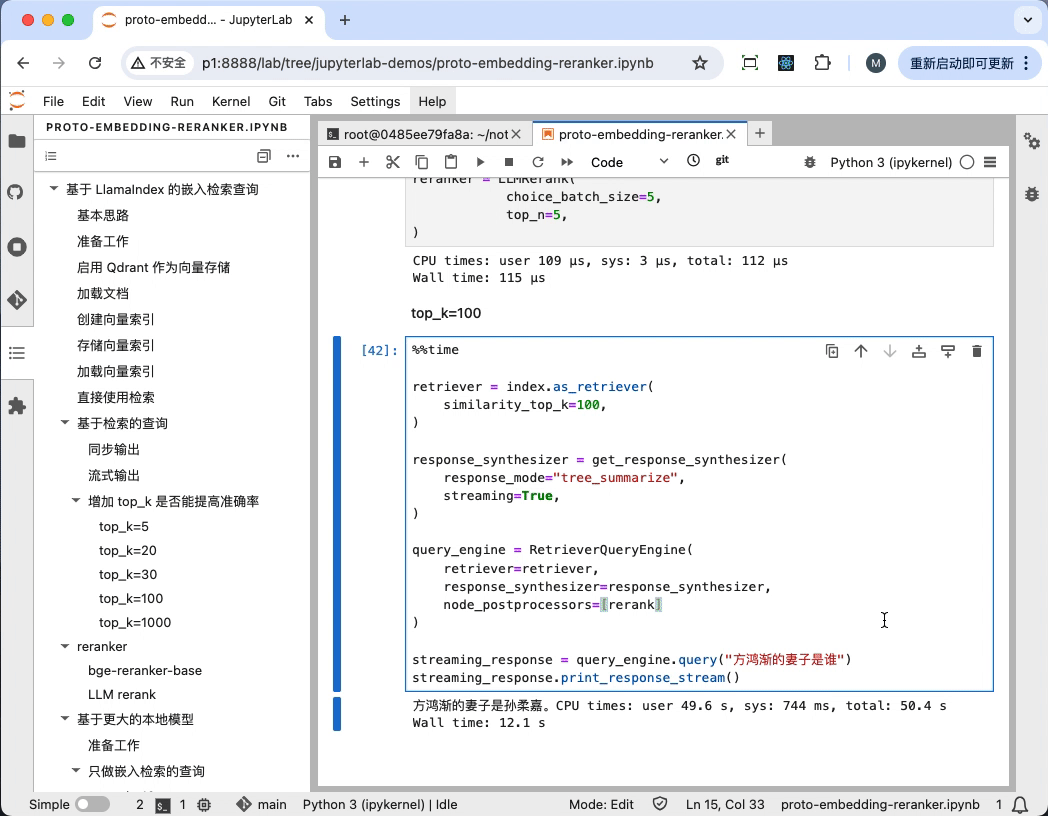Open the Kernel menu
This screenshot has height=816, width=1048.
[231, 101]
